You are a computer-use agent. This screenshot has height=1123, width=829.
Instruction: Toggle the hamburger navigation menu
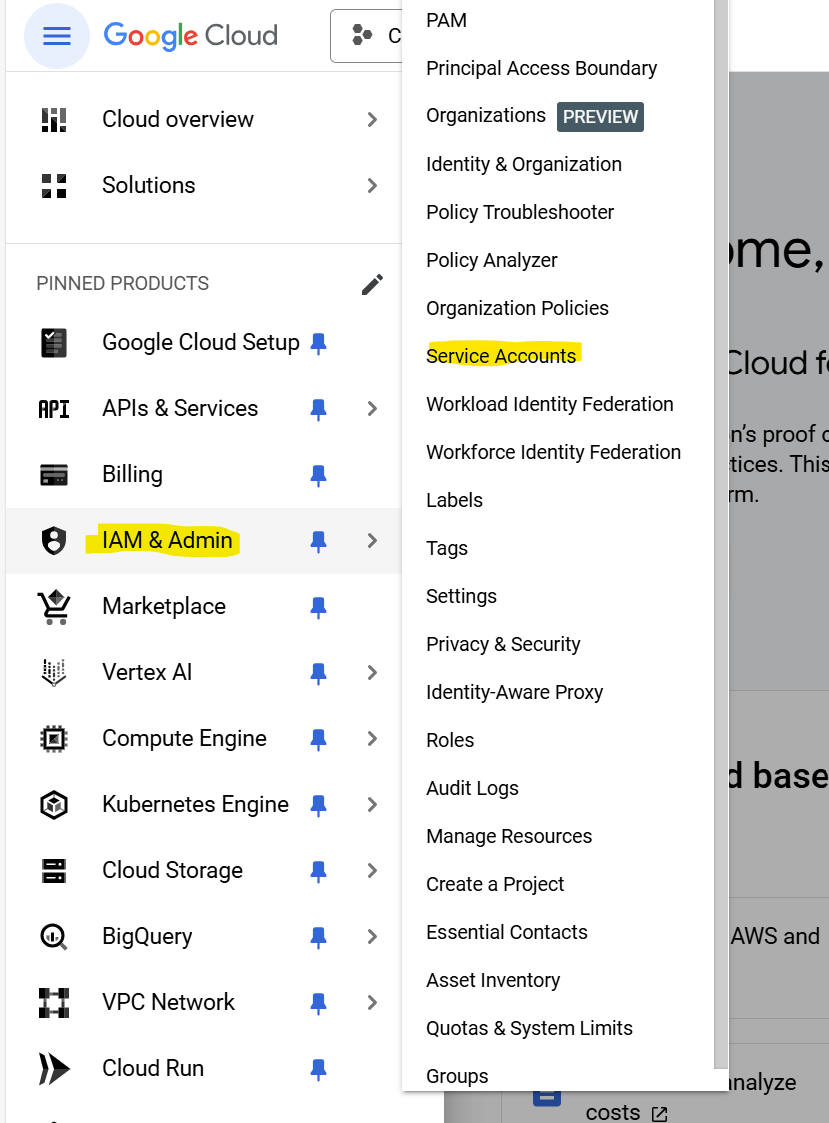click(x=57, y=36)
